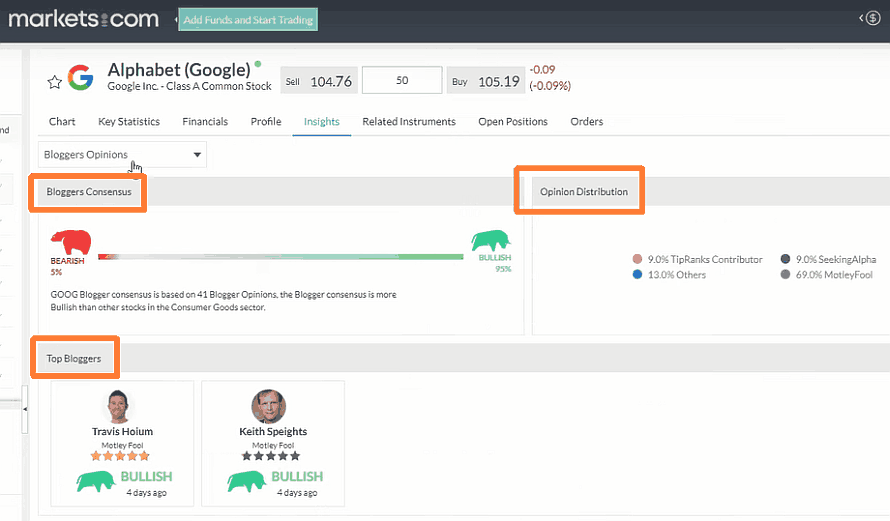Open the Bloggers Opinions dropdown
This screenshot has height=521, width=890.
click(123, 155)
